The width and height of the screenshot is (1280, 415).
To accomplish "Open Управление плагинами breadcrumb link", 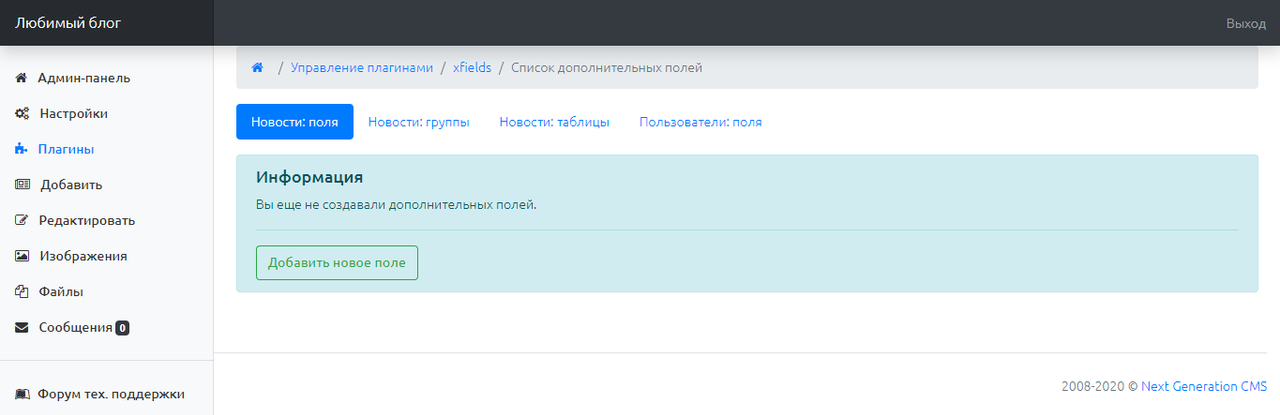I will point(362,68).
